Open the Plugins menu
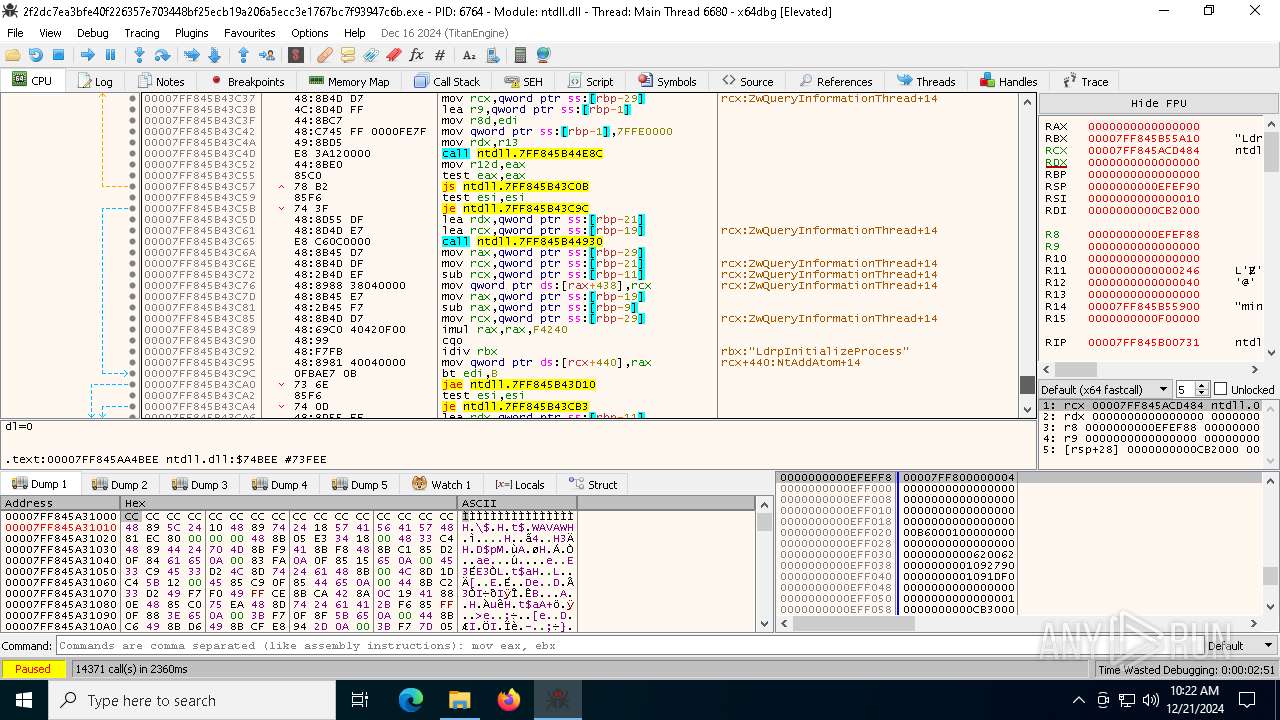 tap(192, 33)
